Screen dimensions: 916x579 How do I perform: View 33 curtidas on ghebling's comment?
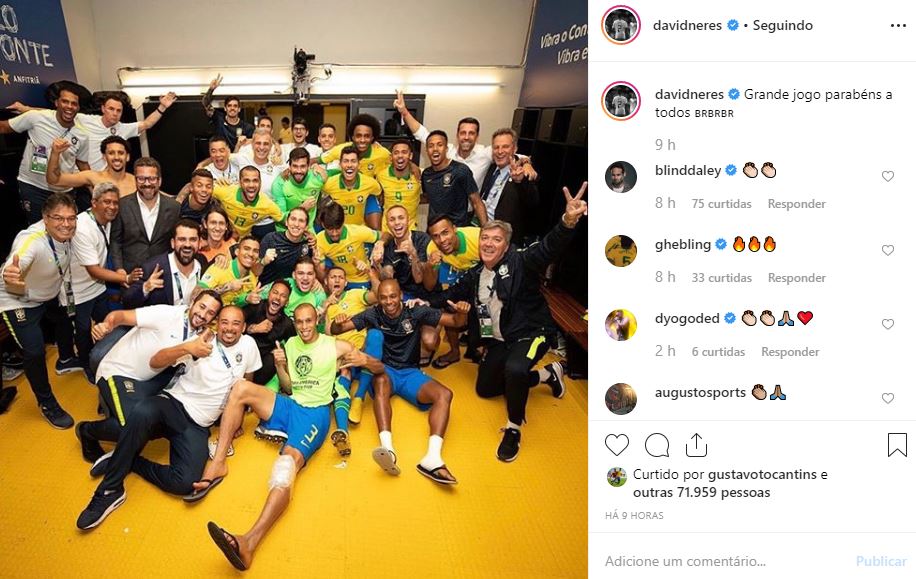pos(721,278)
